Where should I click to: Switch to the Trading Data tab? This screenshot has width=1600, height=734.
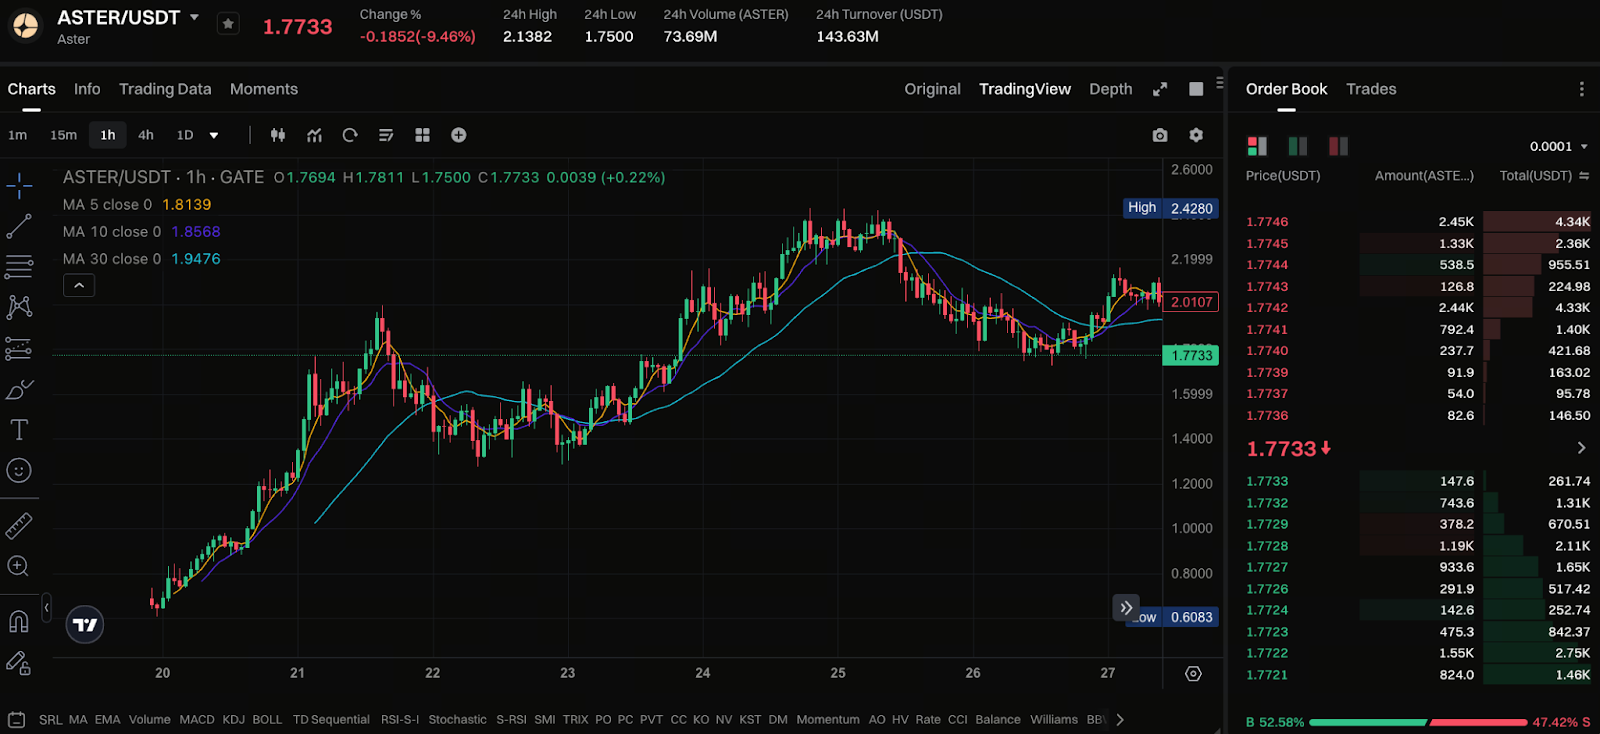(165, 89)
